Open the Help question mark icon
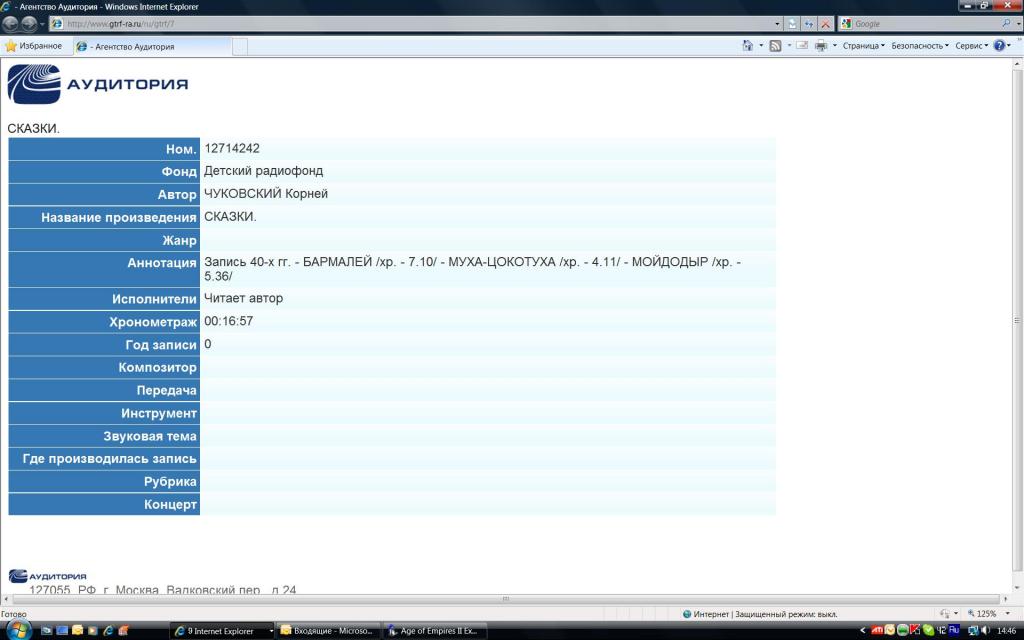Image resolution: width=1024 pixels, height=640 pixels. click(x=999, y=46)
